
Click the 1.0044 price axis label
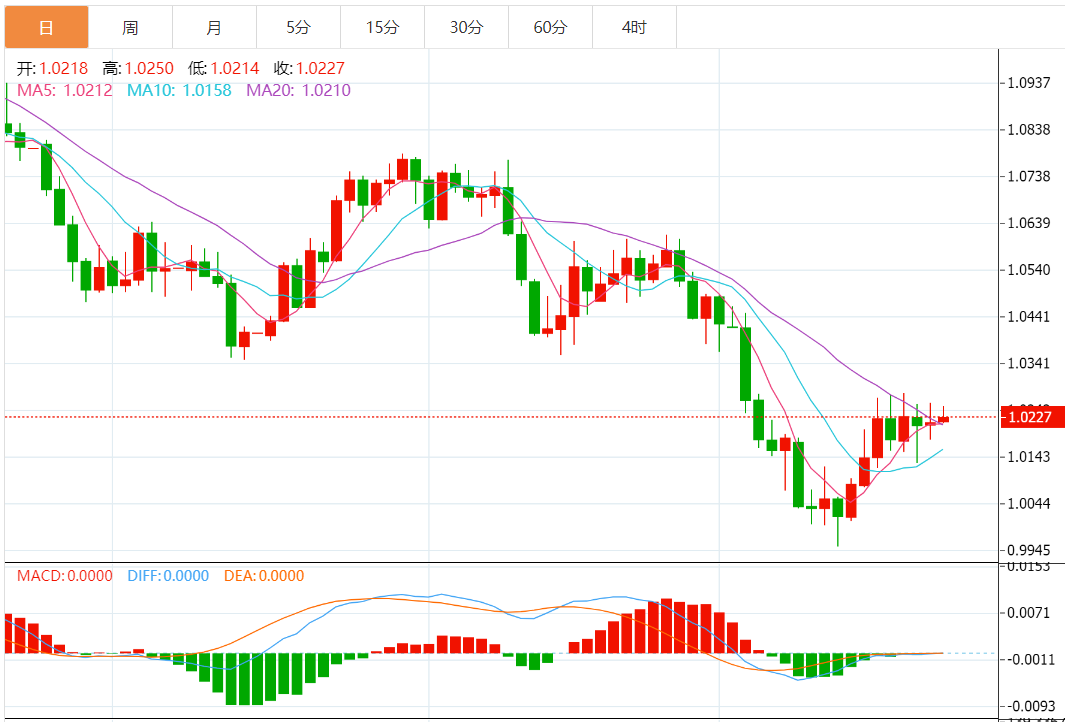point(1029,503)
